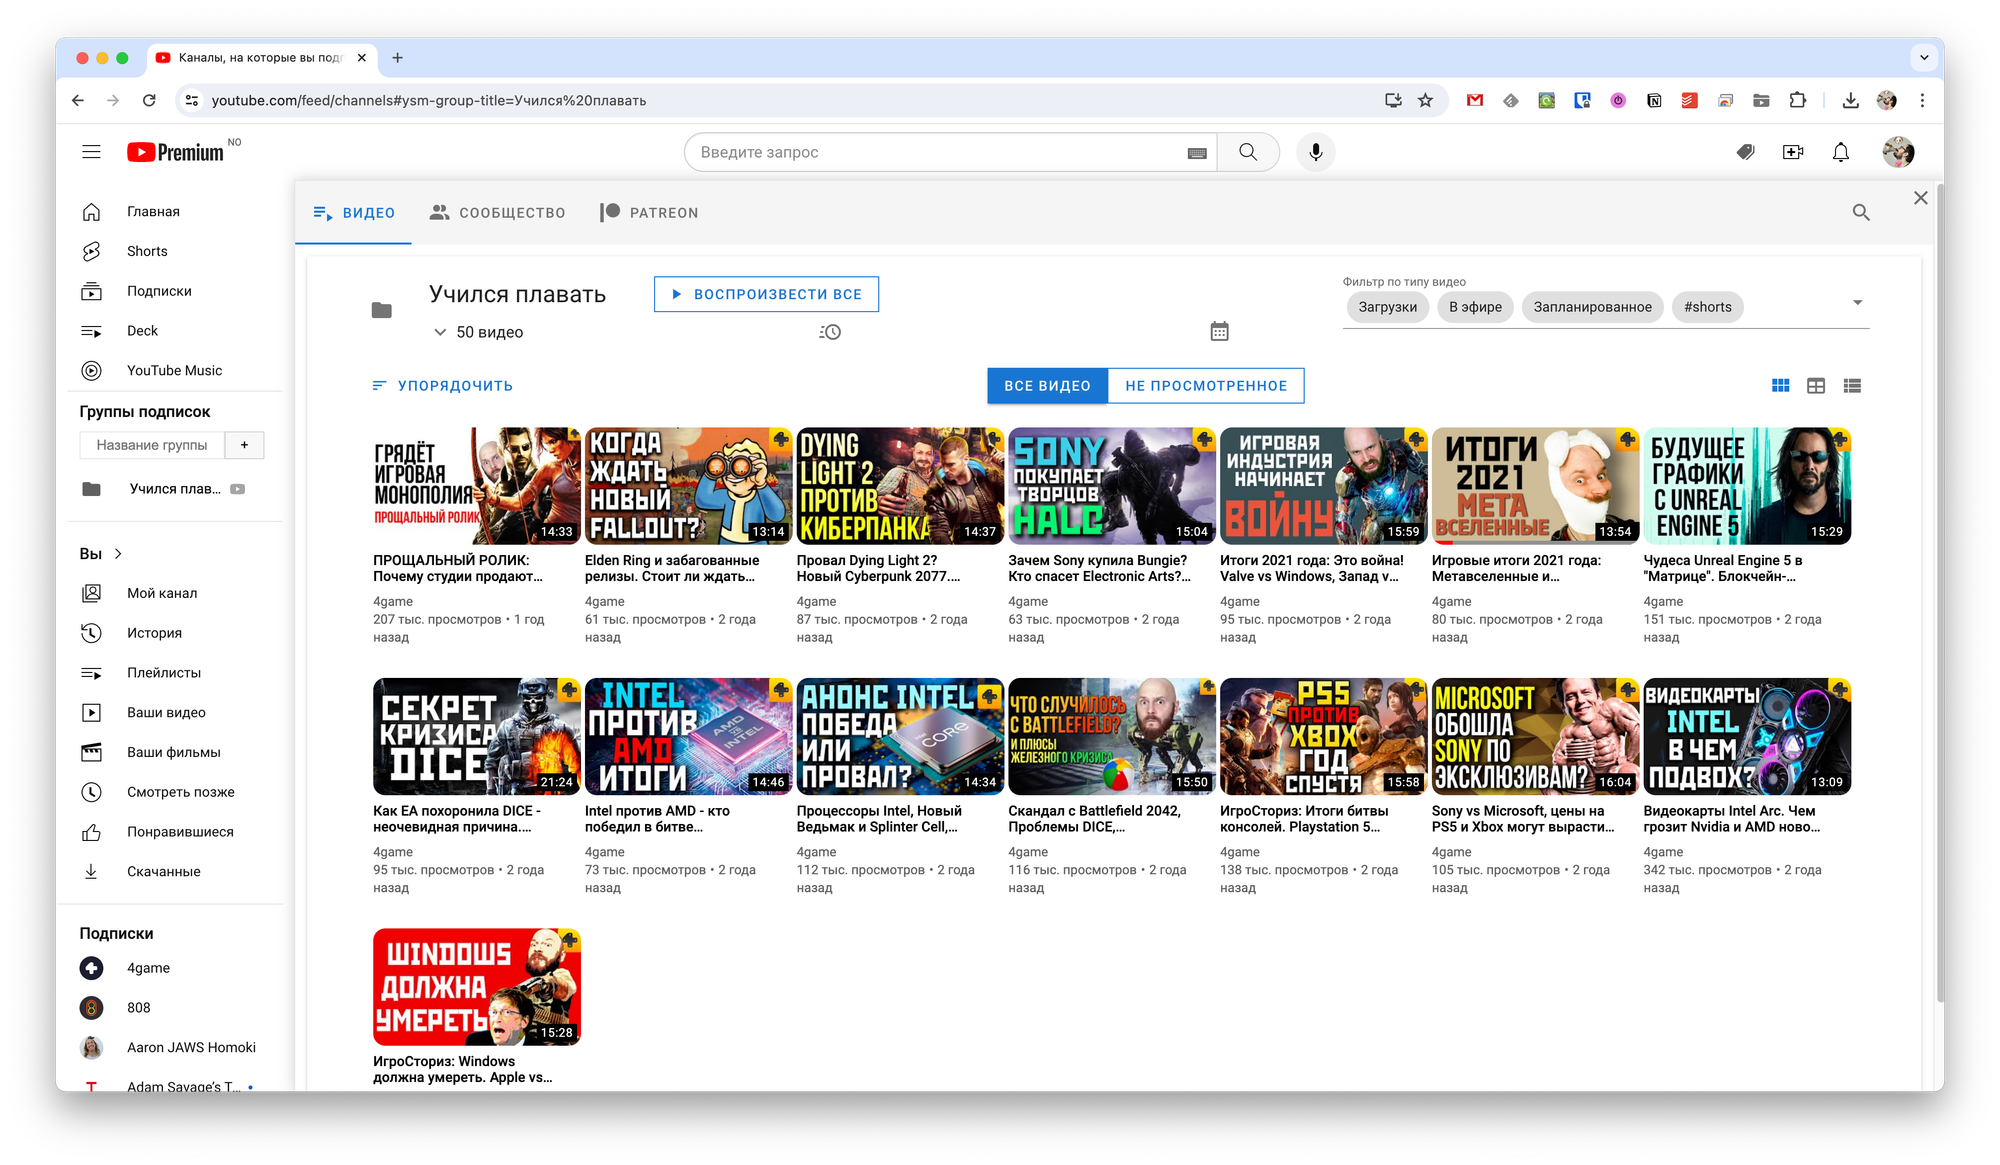
Task: Open the notifications bell
Action: [x=1840, y=152]
